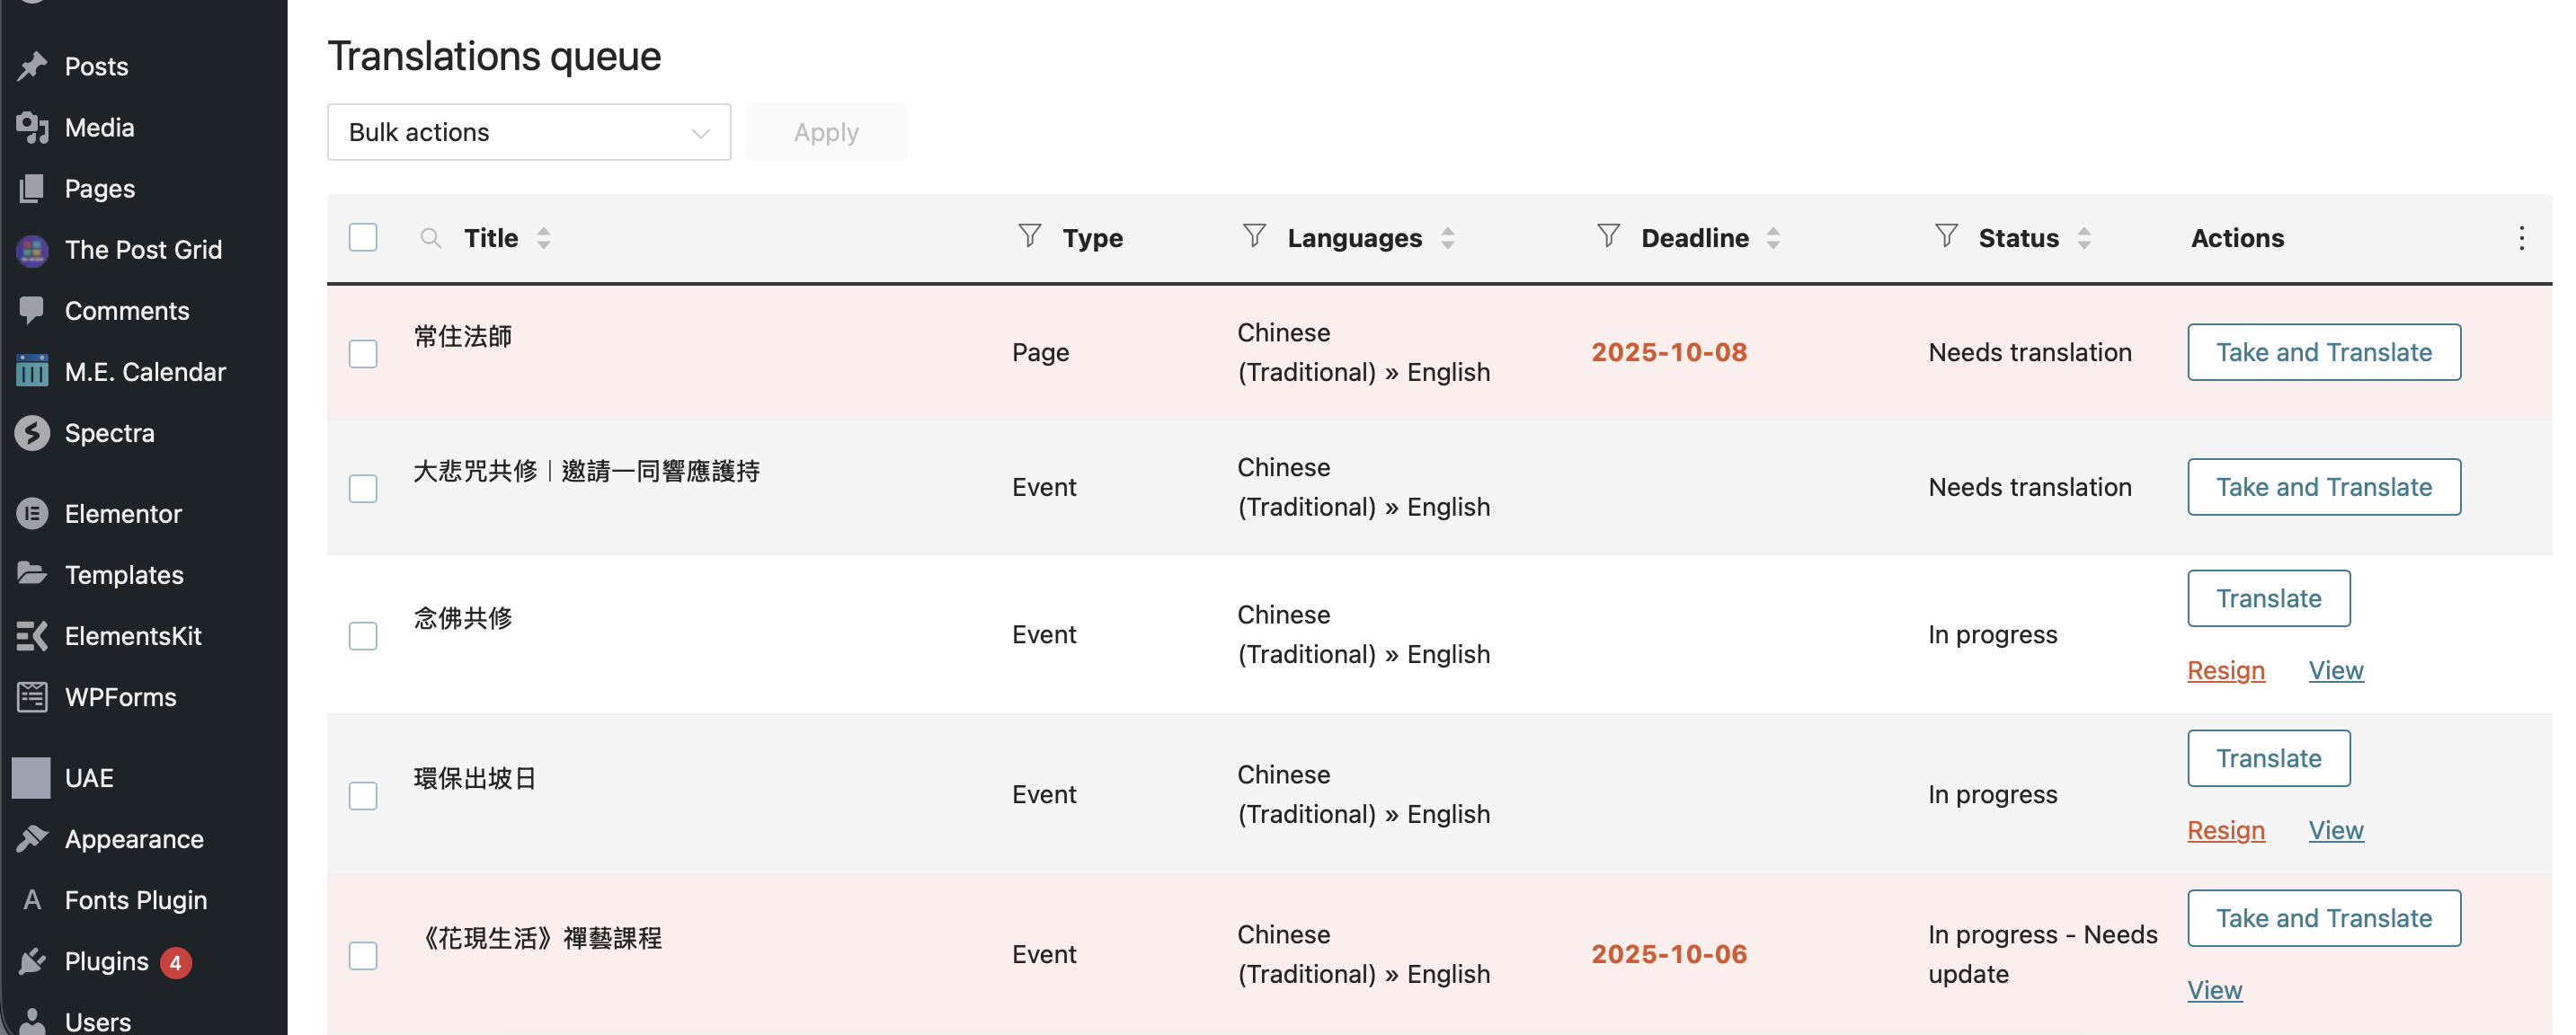Click Take and Translate for 常住法師

(x=2323, y=352)
